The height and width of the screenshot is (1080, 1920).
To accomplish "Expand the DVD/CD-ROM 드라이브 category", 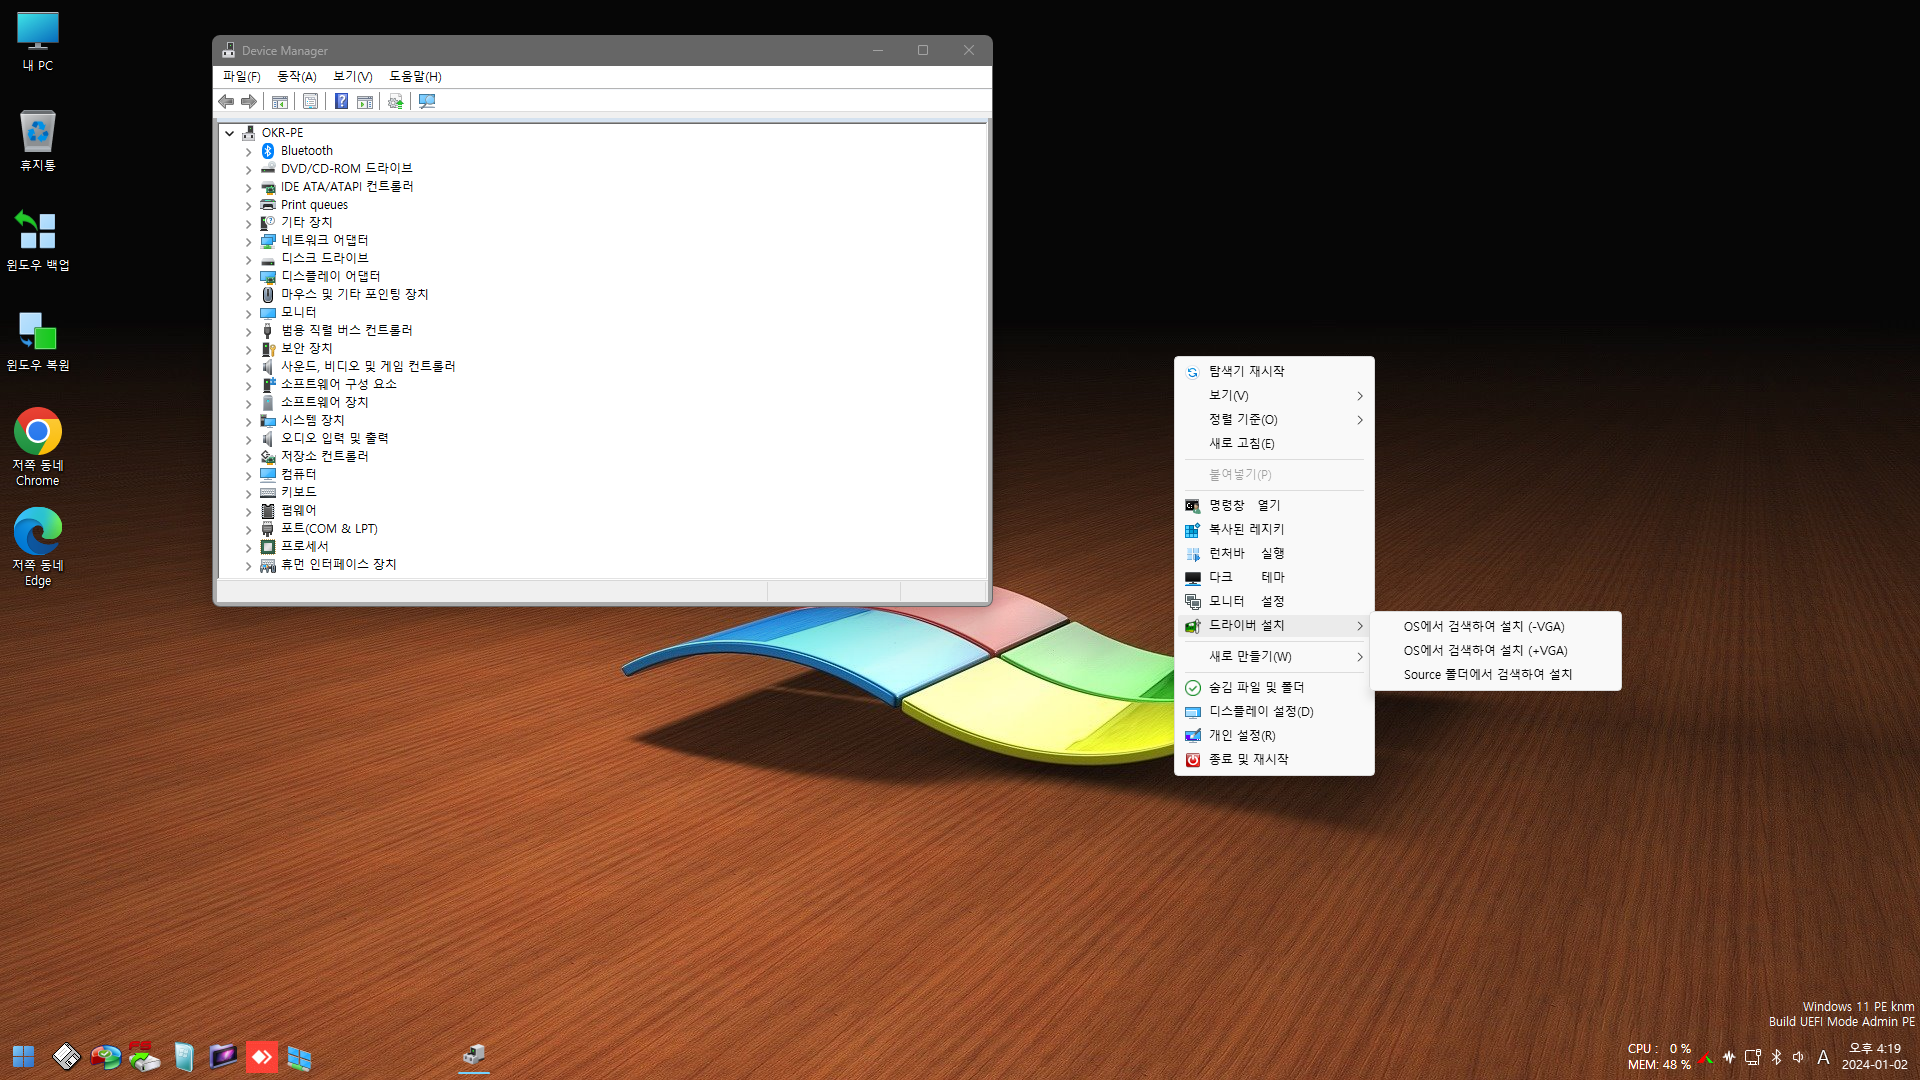I will [x=249, y=170].
